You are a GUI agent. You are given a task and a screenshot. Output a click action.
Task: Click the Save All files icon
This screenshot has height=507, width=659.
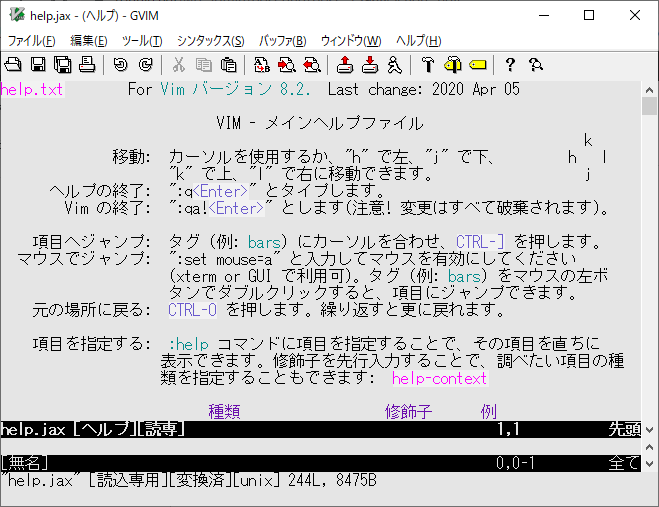(x=63, y=65)
